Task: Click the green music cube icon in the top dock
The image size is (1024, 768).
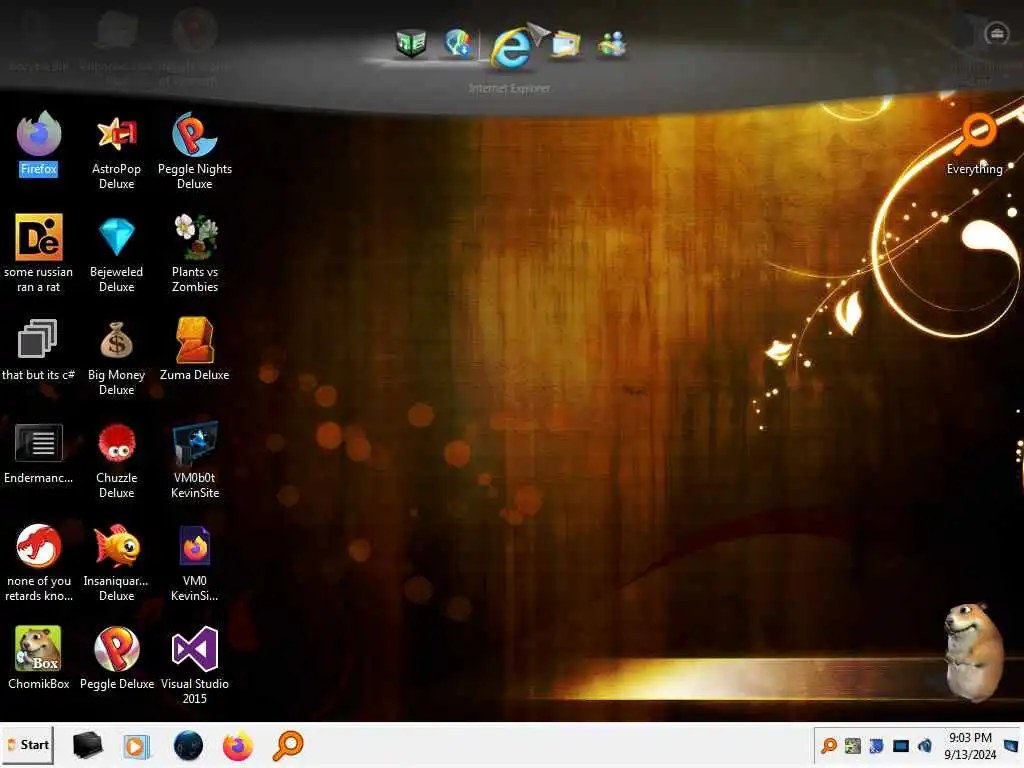Action: coord(411,44)
